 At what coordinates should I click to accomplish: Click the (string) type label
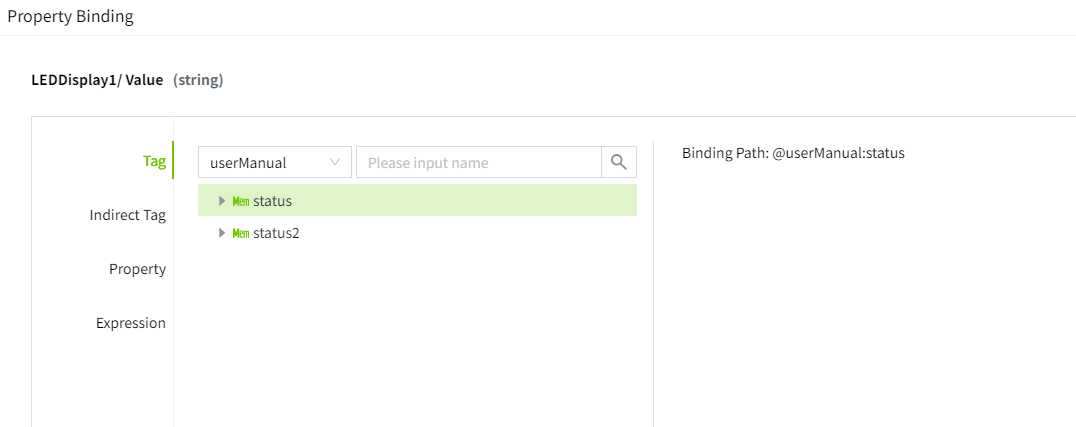tap(198, 80)
